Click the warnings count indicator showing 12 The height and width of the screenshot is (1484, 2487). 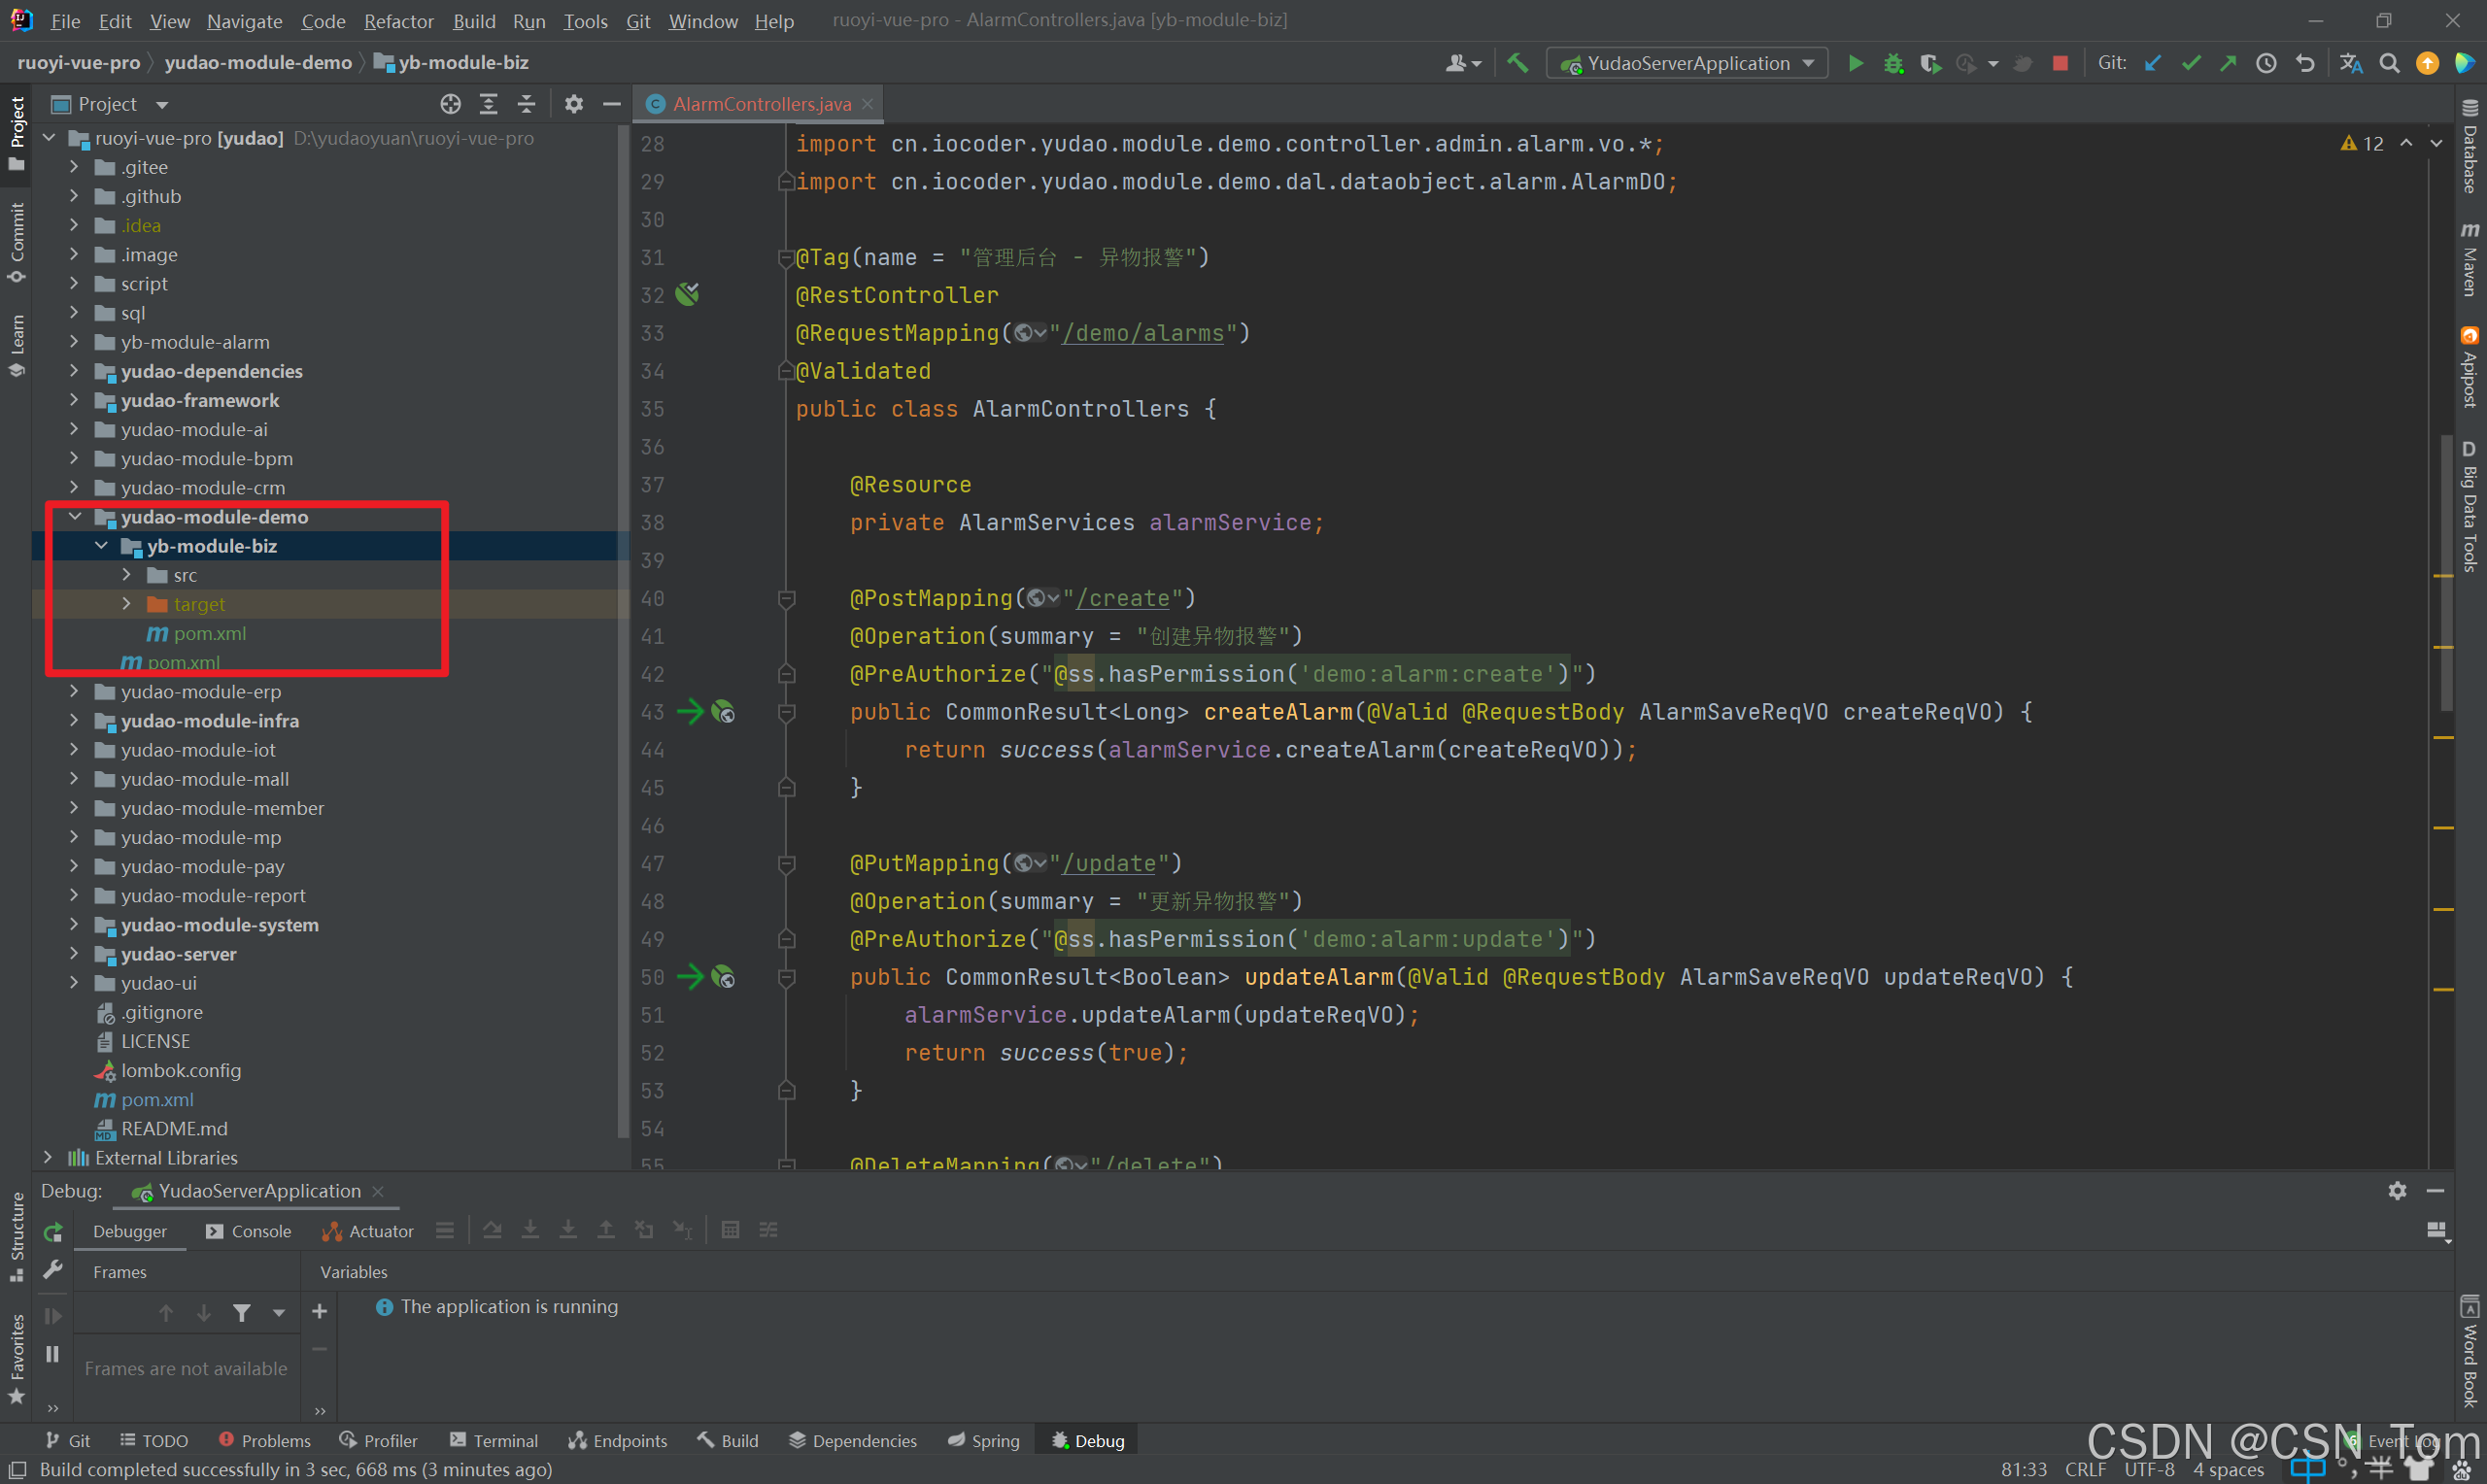(x=2362, y=144)
